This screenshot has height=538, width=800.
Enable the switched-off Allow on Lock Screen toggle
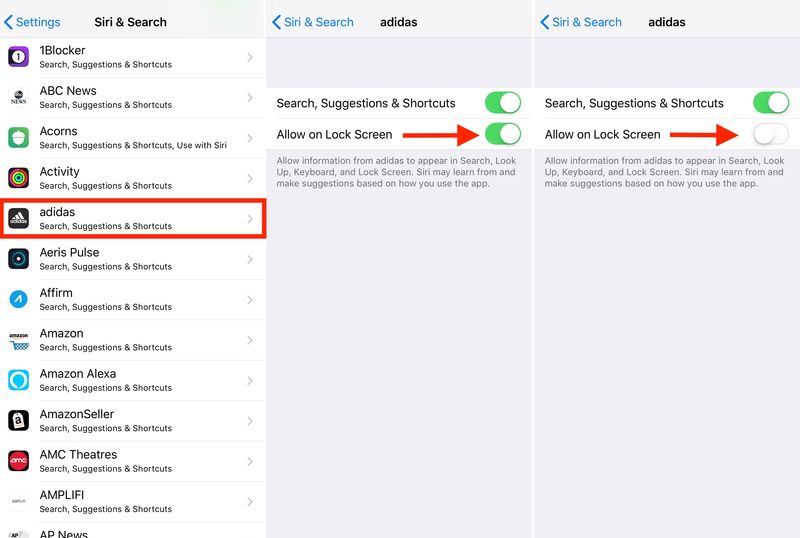click(x=771, y=134)
